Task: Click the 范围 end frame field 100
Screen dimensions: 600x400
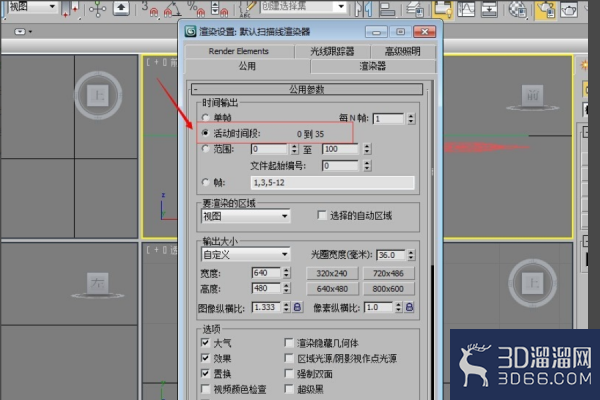Action: click(x=341, y=149)
